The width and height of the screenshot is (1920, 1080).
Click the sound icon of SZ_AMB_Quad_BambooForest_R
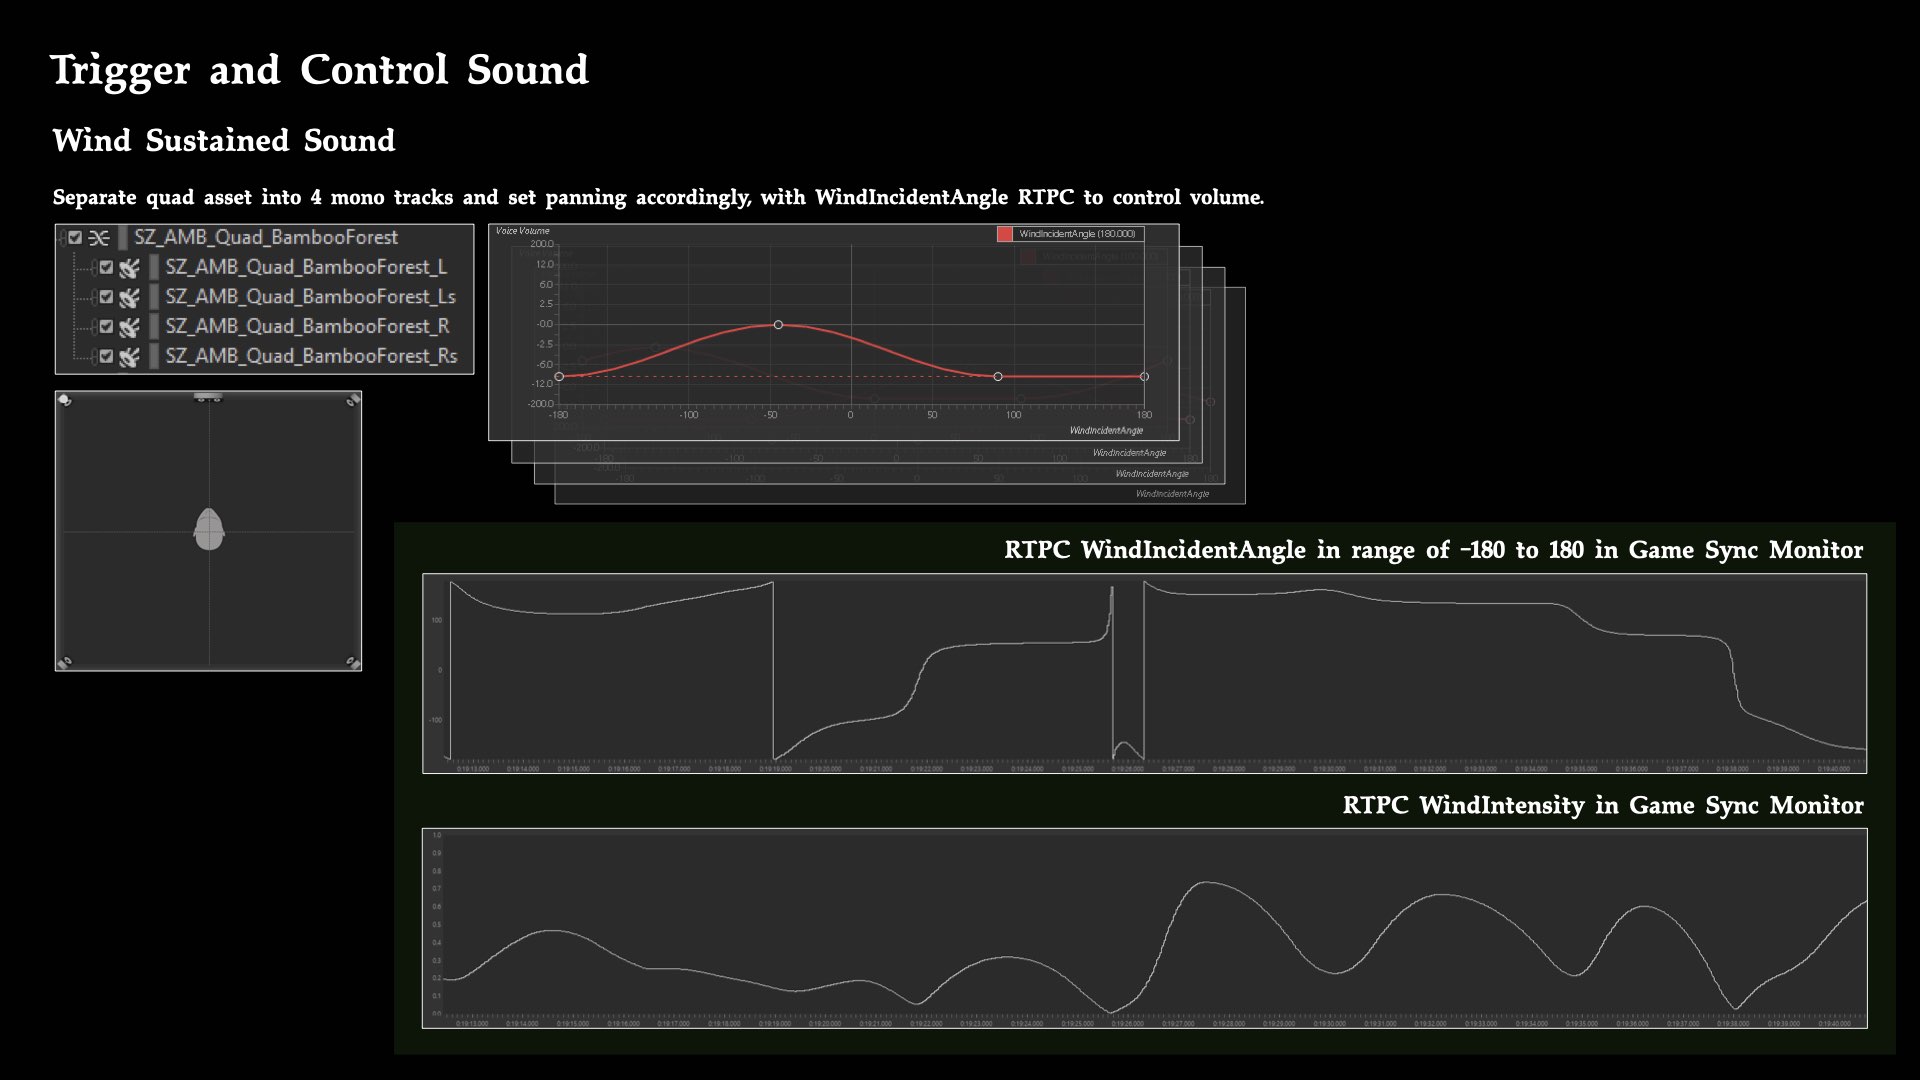tap(129, 327)
